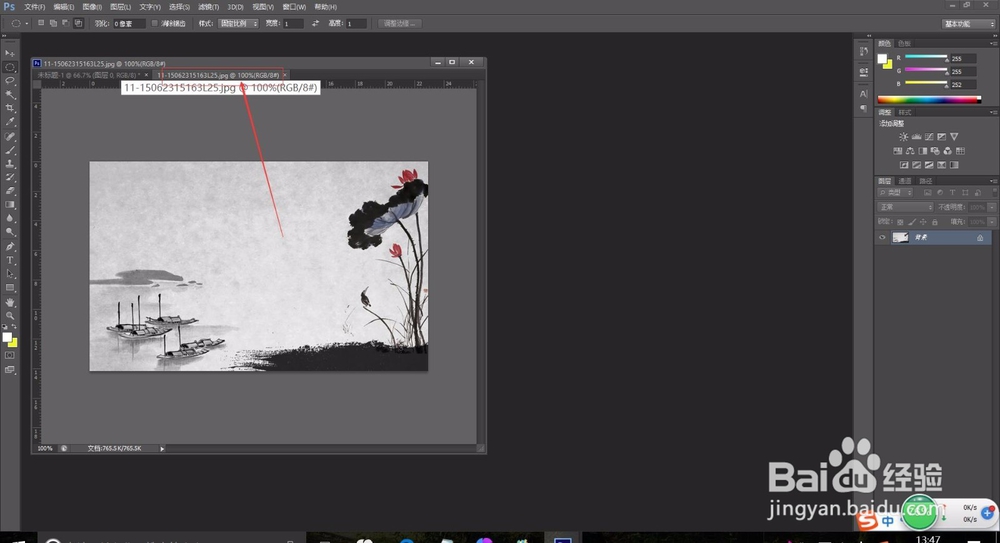Select the Rectangle shape tool
Viewport: 1000px width, 543px height.
click(x=10, y=288)
